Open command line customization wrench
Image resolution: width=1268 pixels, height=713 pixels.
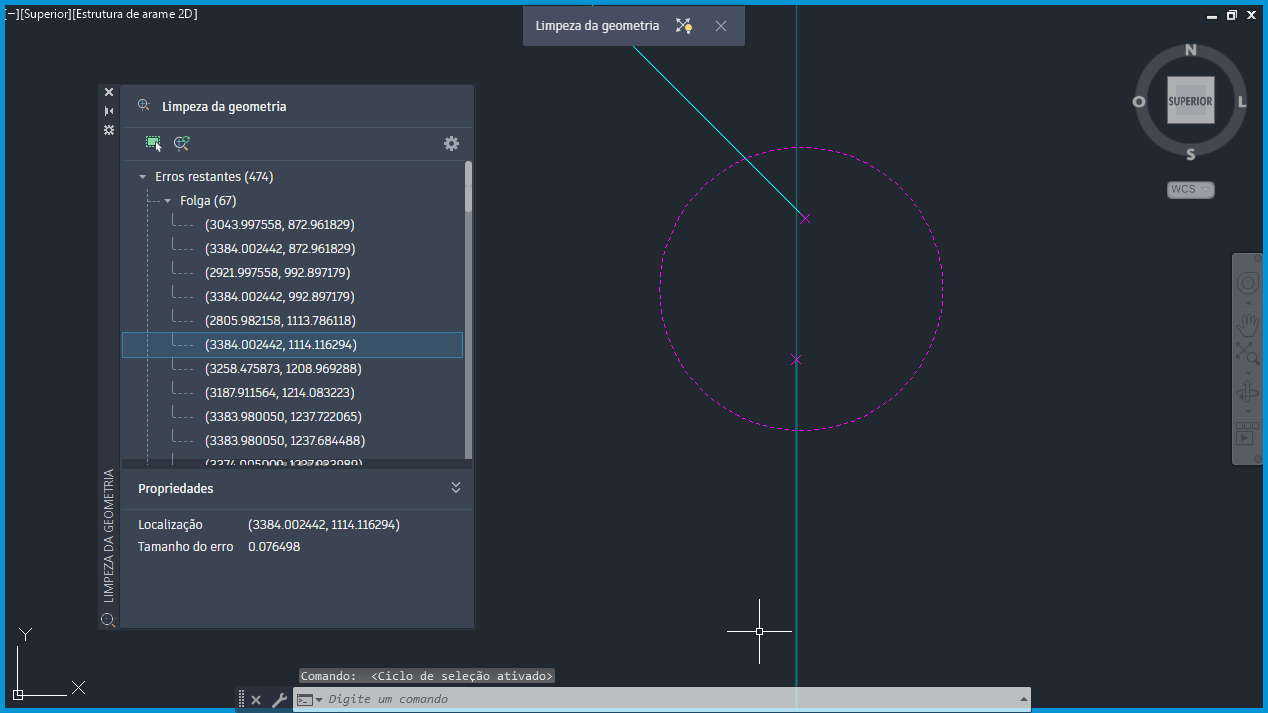(279, 700)
